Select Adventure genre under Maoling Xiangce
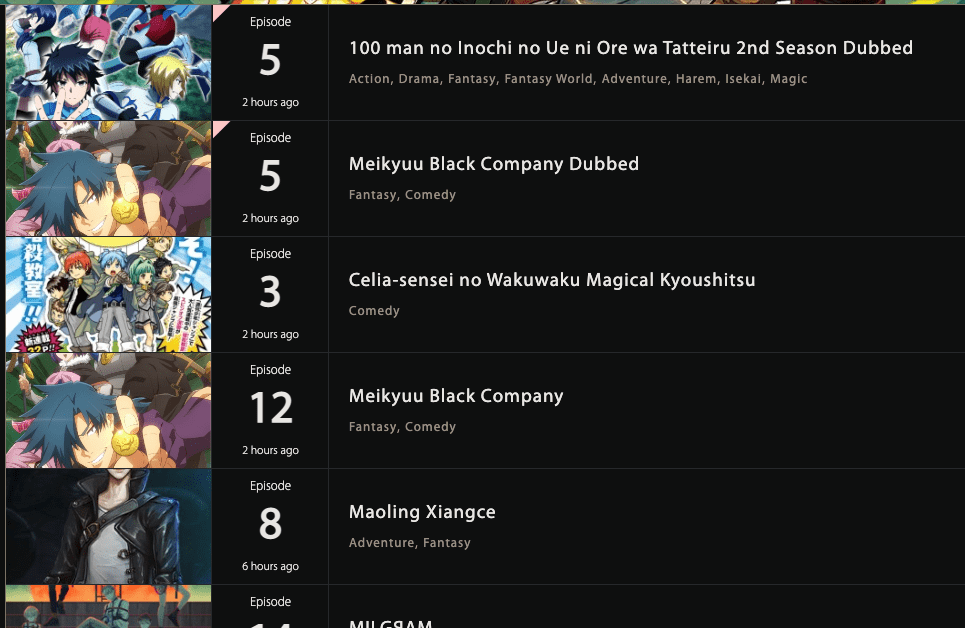 coord(381,543)
